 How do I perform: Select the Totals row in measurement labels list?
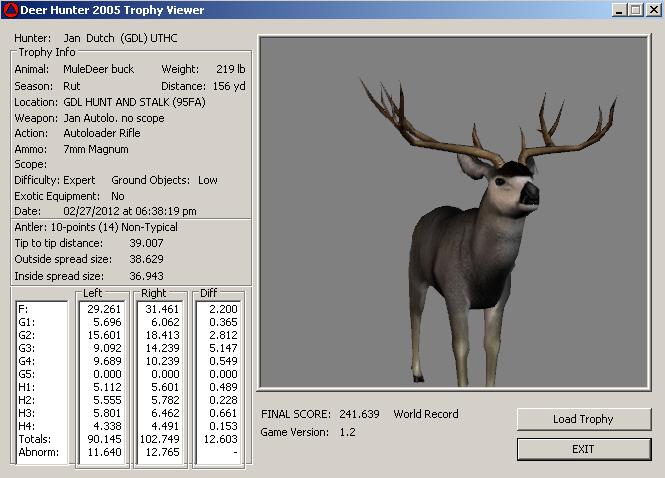pos(33,438)
